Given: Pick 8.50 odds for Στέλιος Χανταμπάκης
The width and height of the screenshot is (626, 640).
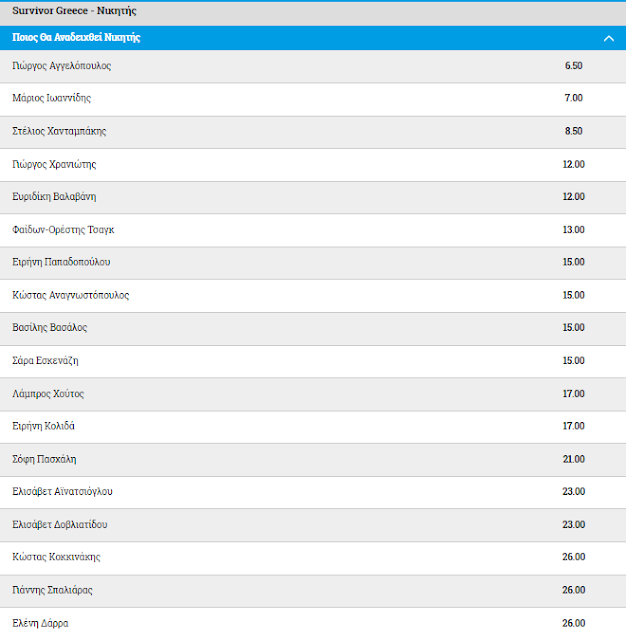Looking at the screenshot, I should (573, 131).
